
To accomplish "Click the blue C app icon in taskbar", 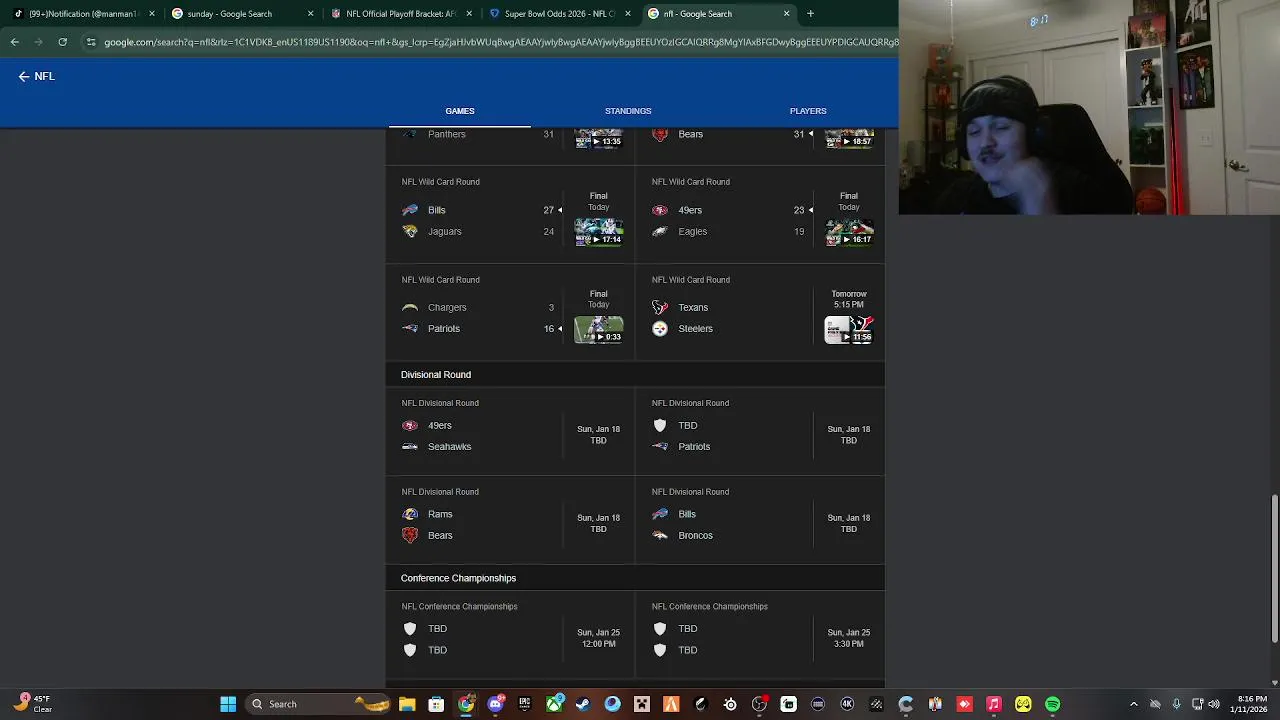I will click(906, 704).
